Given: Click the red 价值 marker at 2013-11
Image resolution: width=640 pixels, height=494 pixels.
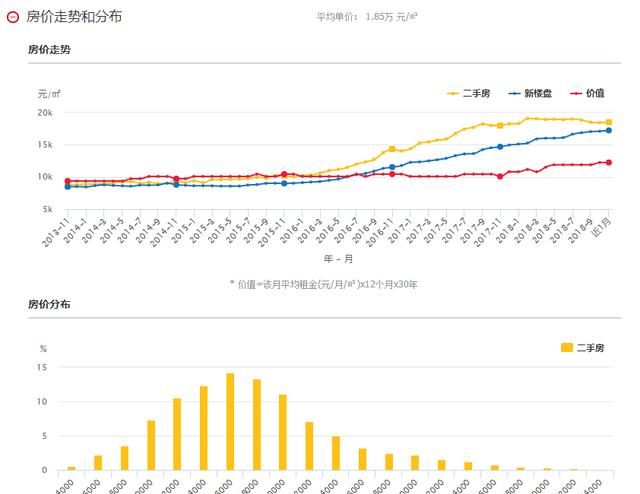Looking at the screenshot, I should [68, 181].
